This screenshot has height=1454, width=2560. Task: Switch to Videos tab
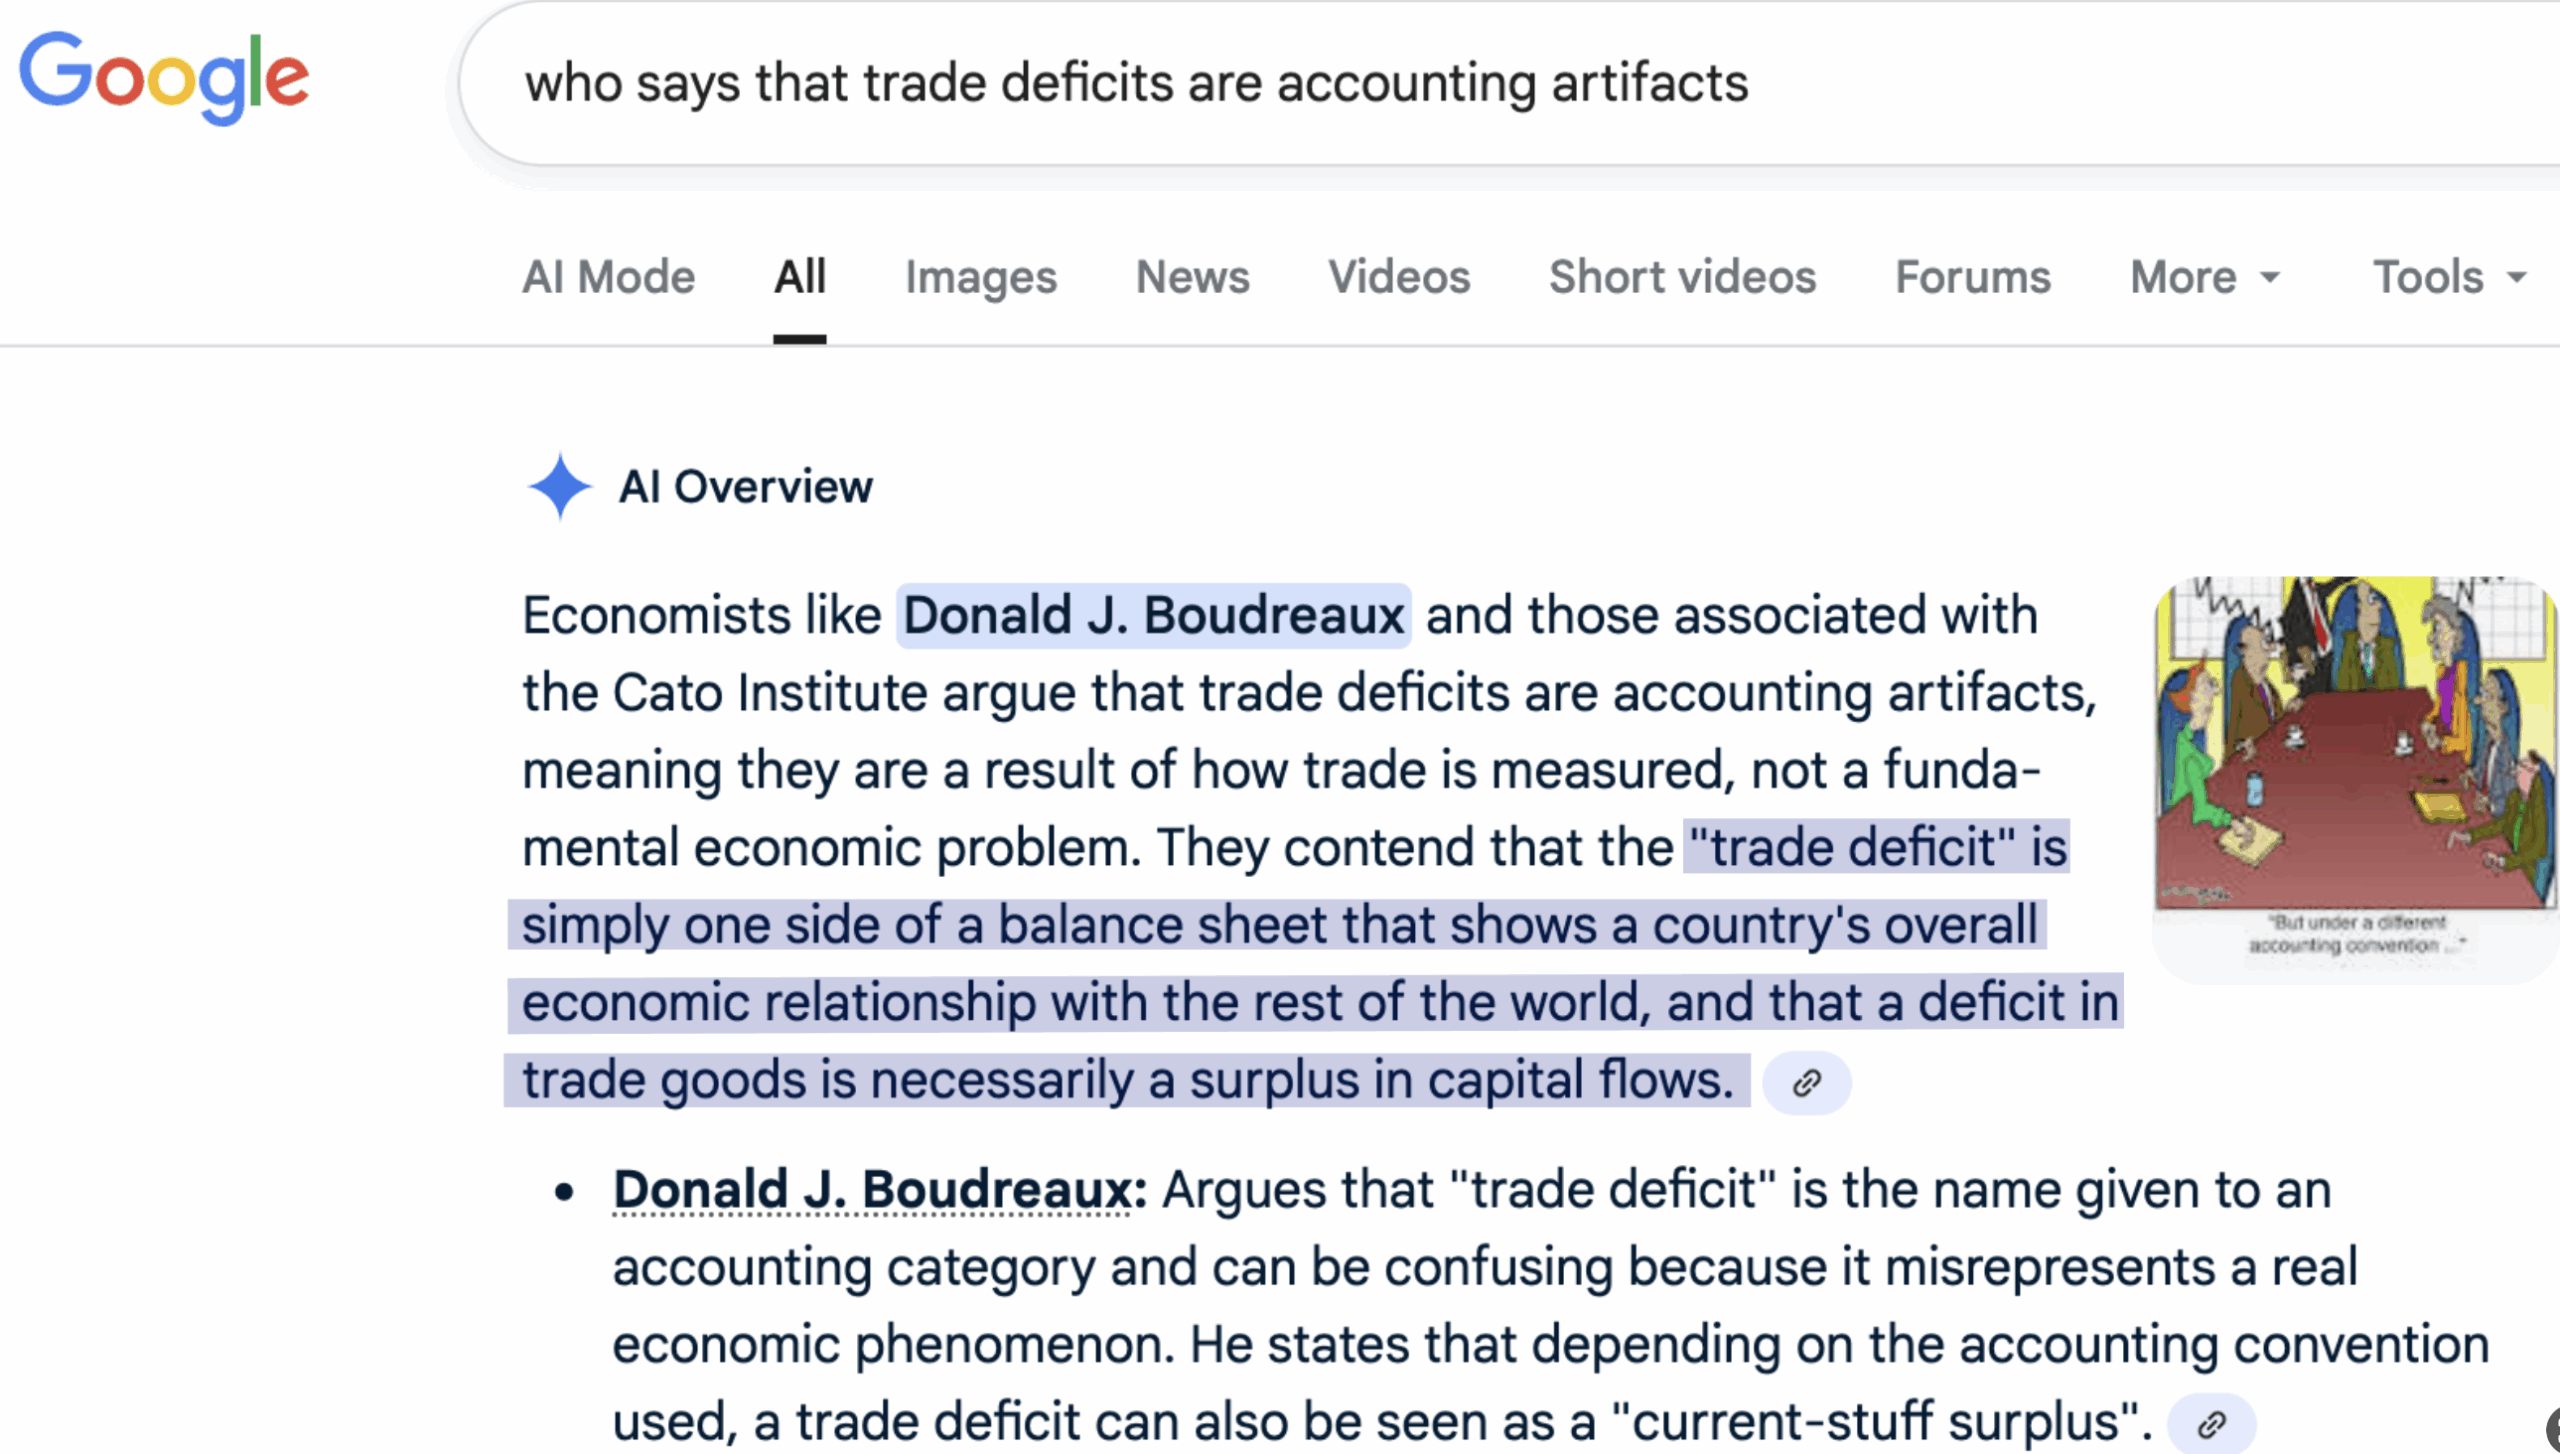(x=1398, y=277)
